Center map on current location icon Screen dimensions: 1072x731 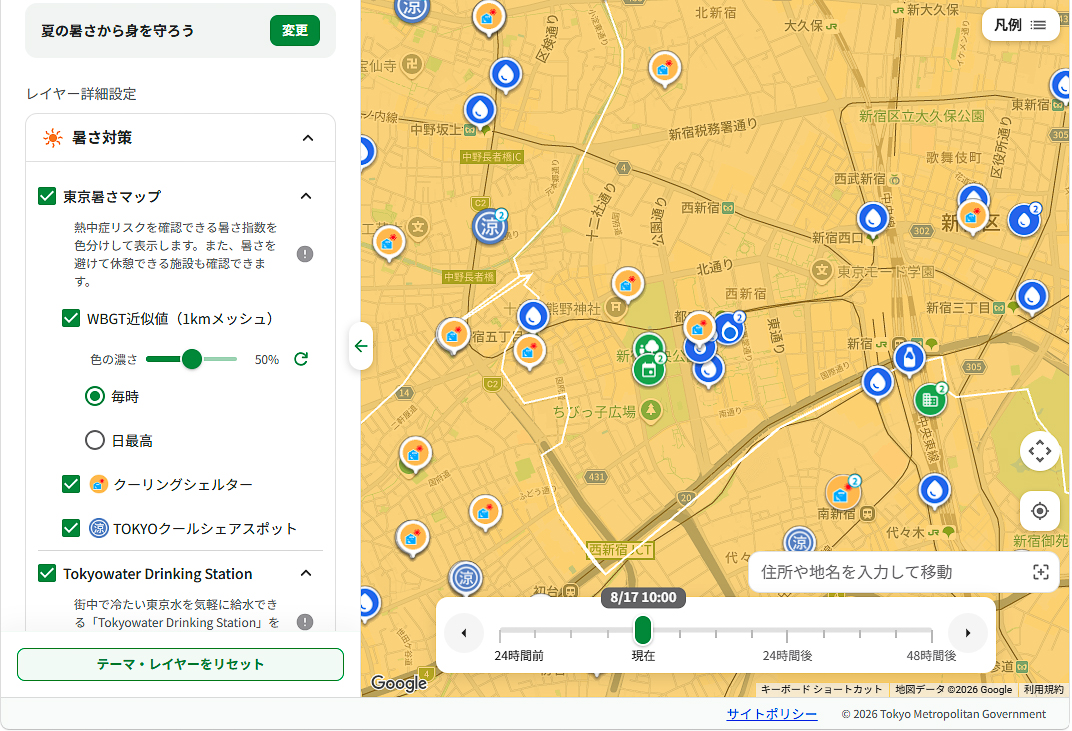[x=1040, y=511]
